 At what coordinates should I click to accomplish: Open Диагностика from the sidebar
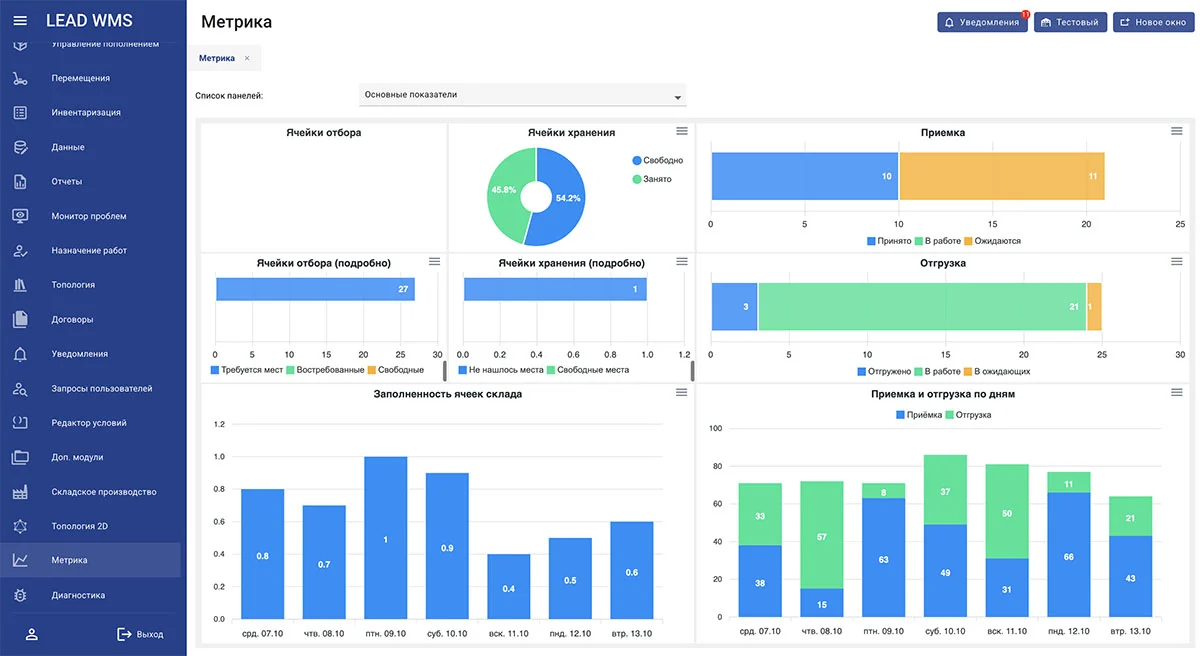(x=90, y=595)
